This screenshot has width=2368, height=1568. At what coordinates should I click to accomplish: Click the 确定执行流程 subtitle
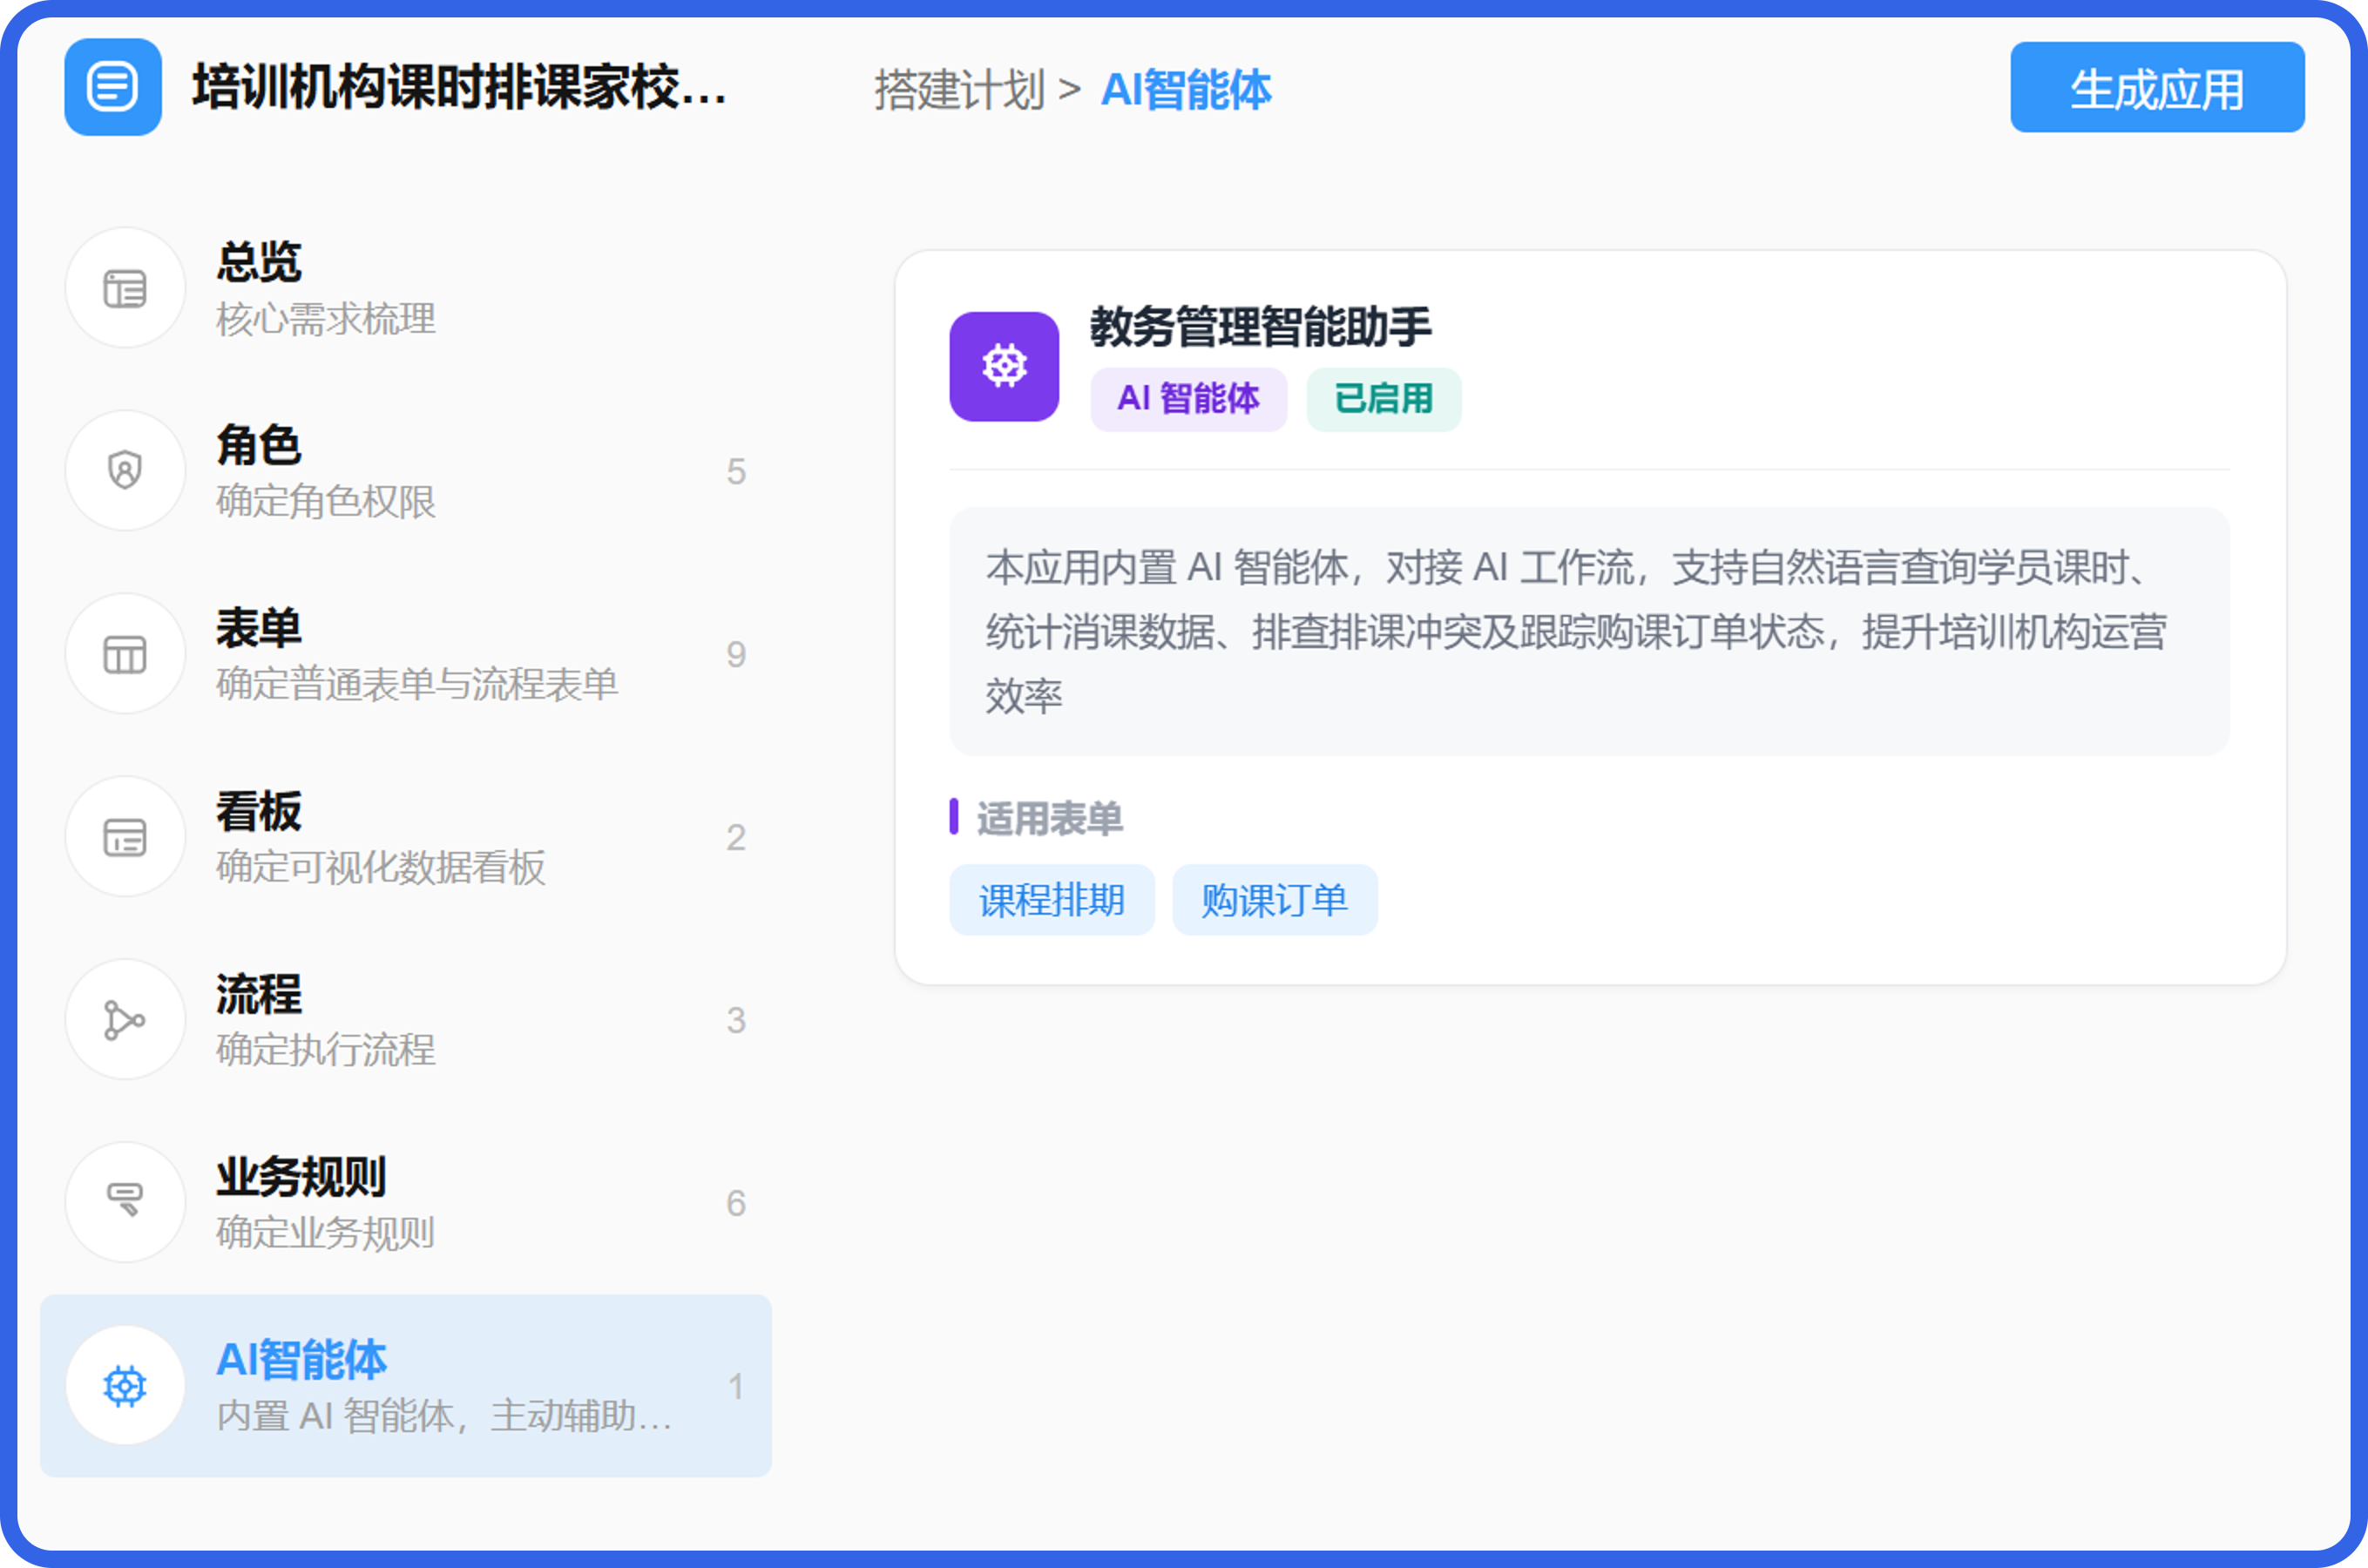(x=326, y=1051)
